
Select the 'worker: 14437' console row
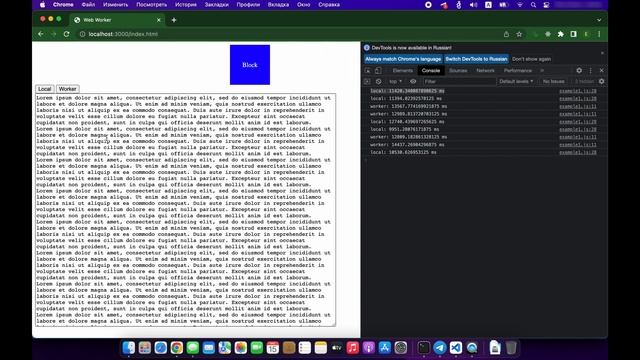483,145
